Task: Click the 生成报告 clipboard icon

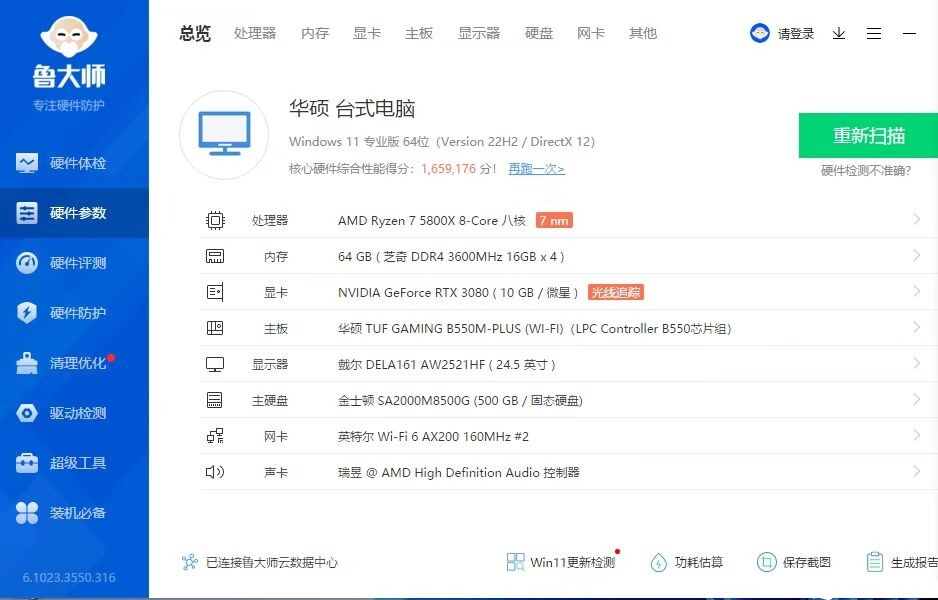Action: [x=875, y=562]
